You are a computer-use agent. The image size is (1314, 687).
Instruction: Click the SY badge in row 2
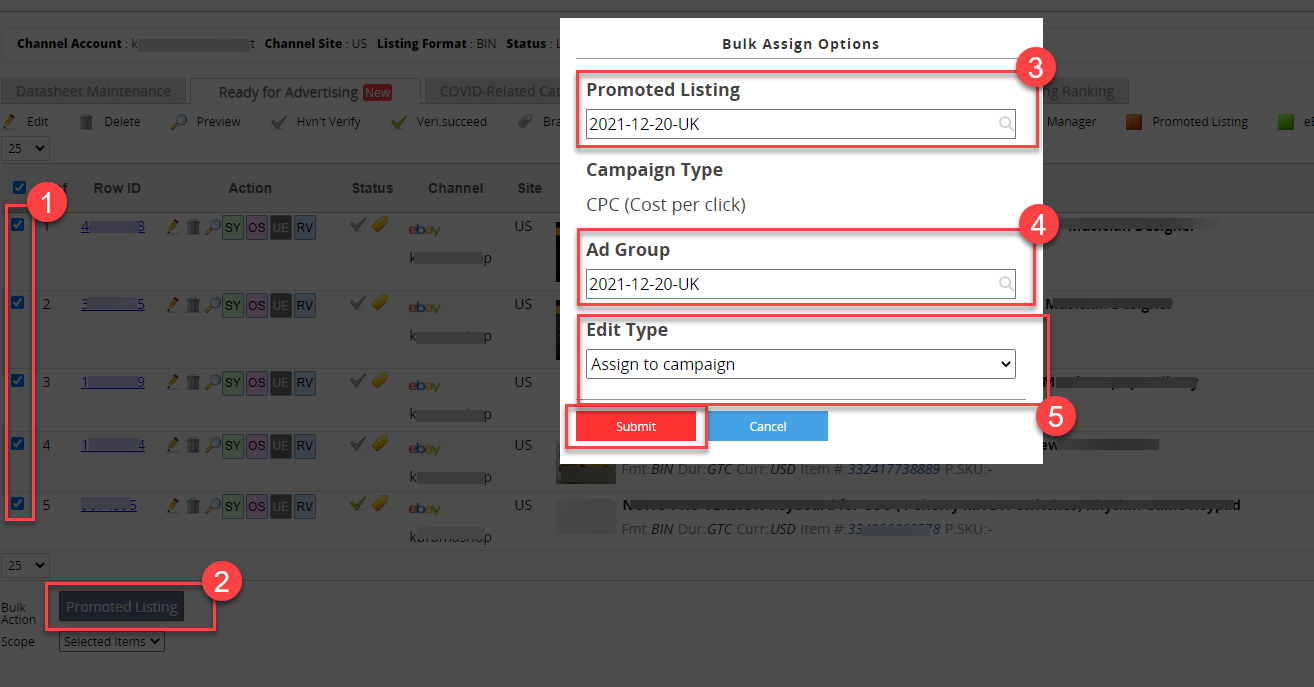233,305
